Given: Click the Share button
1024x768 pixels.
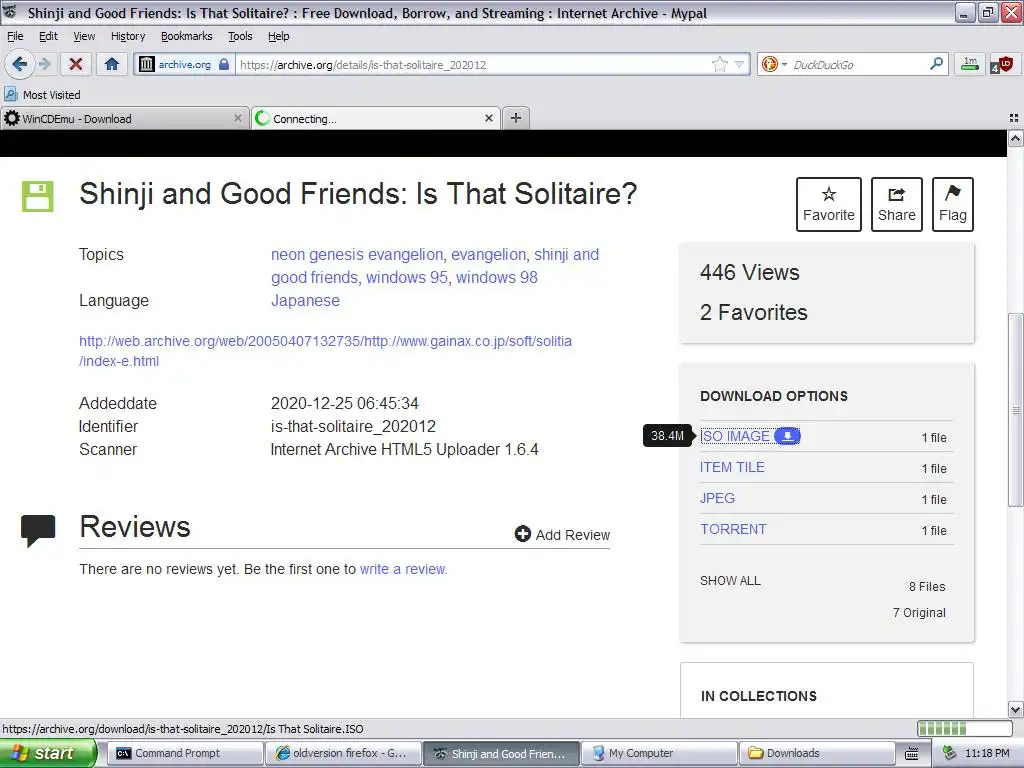Looking at the screenshot, I should pyautogui.click(x=897, y=204).
